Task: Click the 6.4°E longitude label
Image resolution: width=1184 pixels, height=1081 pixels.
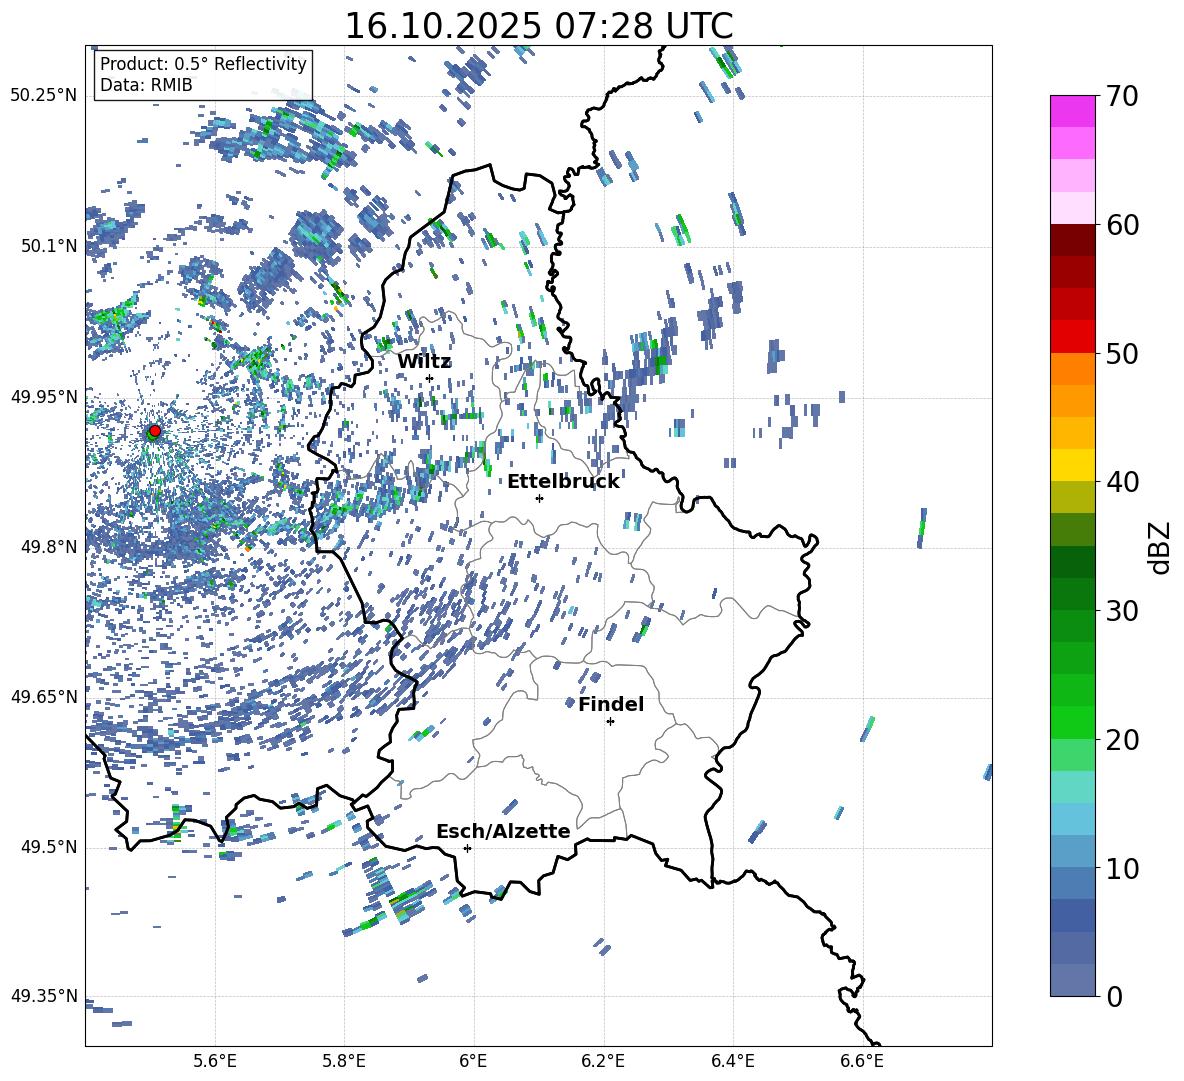Action: pyautogui.click(x=732, y=1061)
